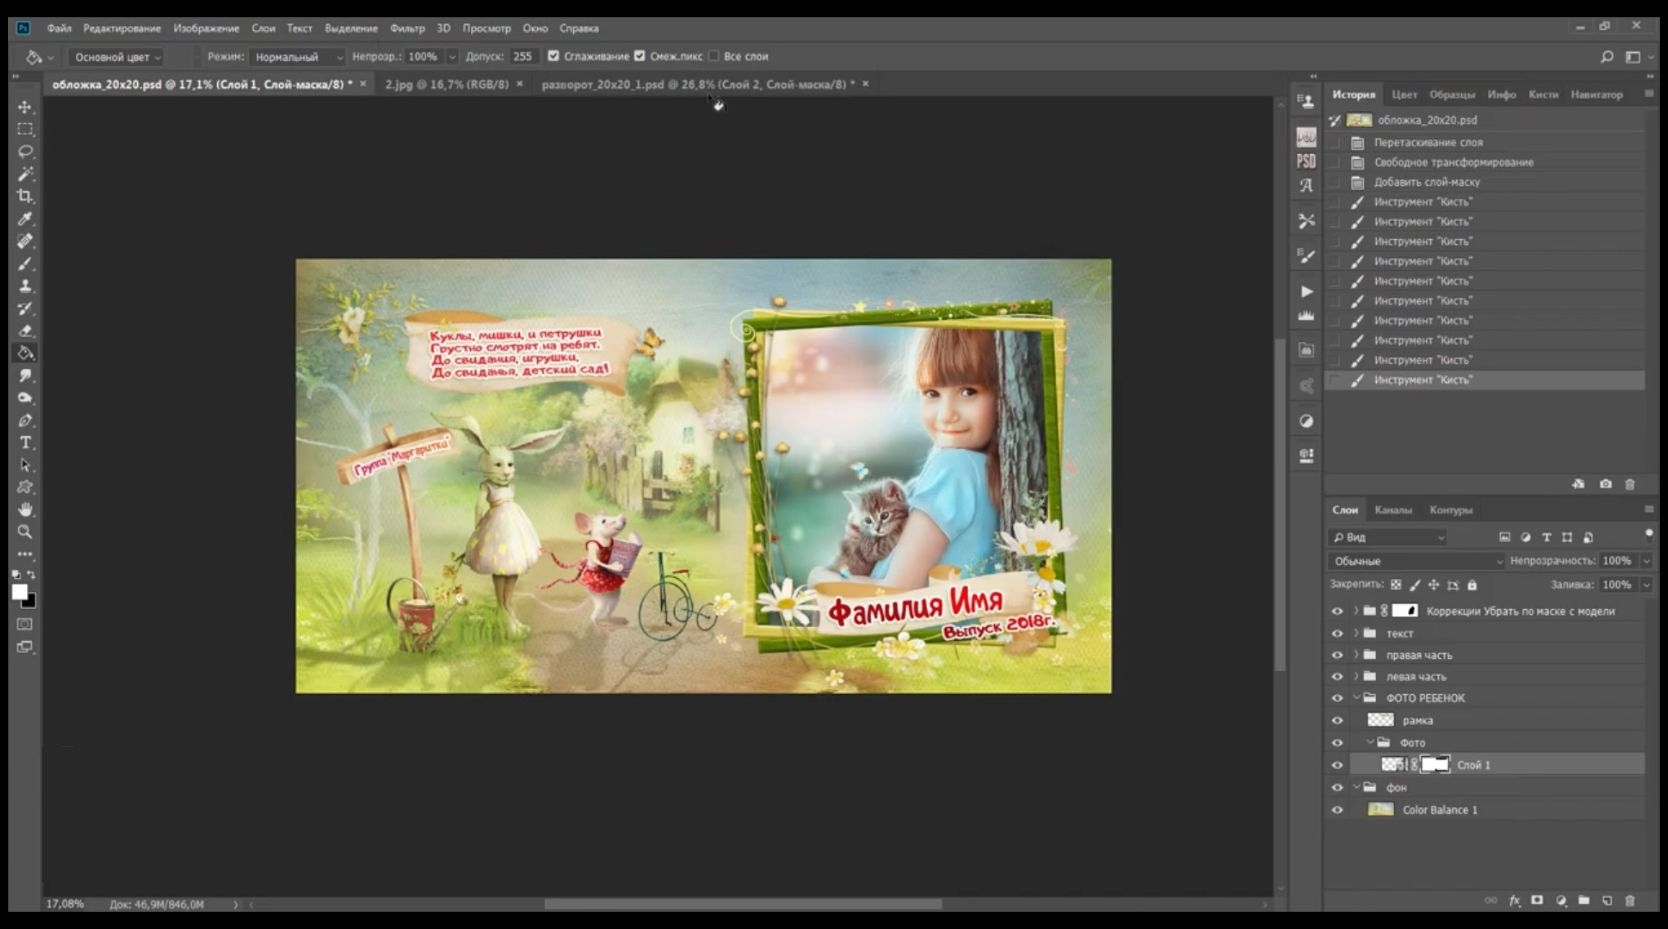
Task: Select the Eraser tool
Action: point(25,331)
